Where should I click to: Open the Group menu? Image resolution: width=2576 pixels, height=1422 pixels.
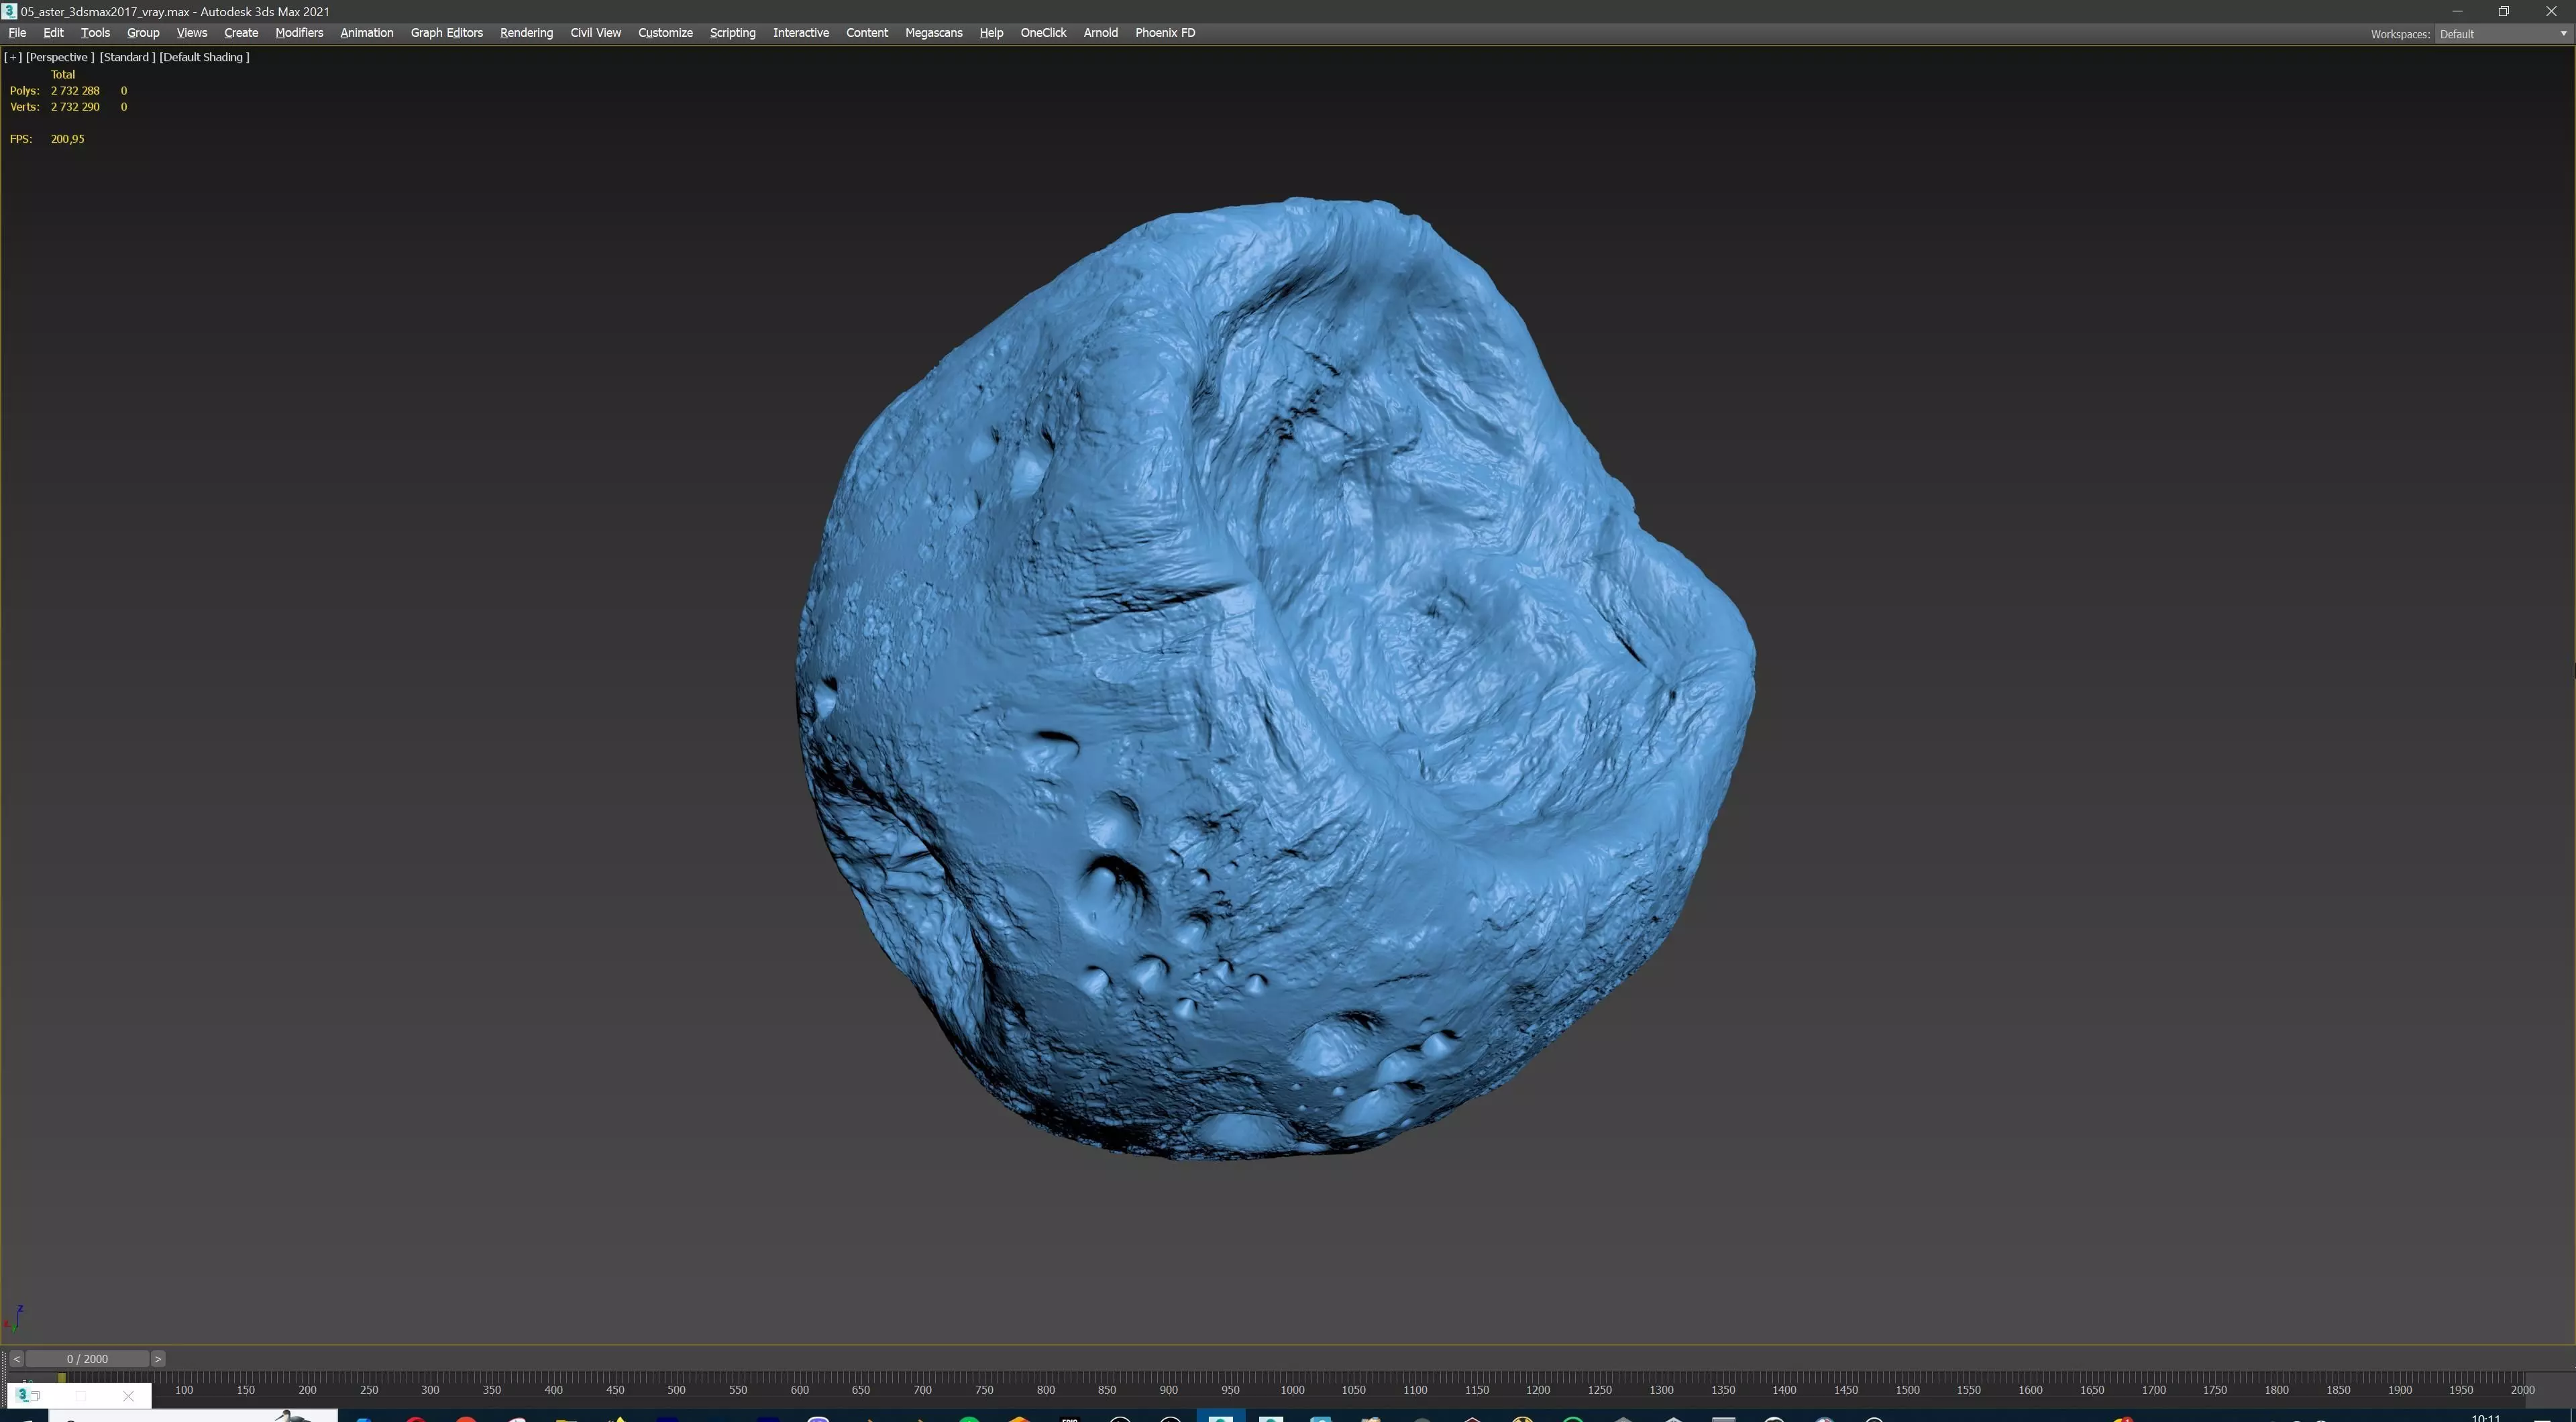pos(143,33)
